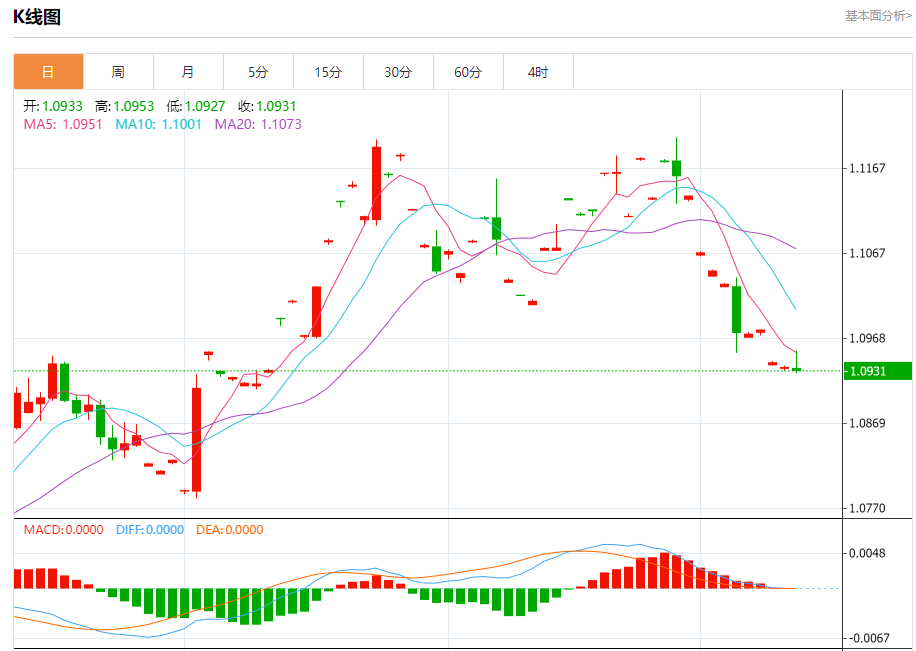Viewport: 916px width, 651px height.
Task: Open the 基本面分析 link
Action: tap(878, 16)
